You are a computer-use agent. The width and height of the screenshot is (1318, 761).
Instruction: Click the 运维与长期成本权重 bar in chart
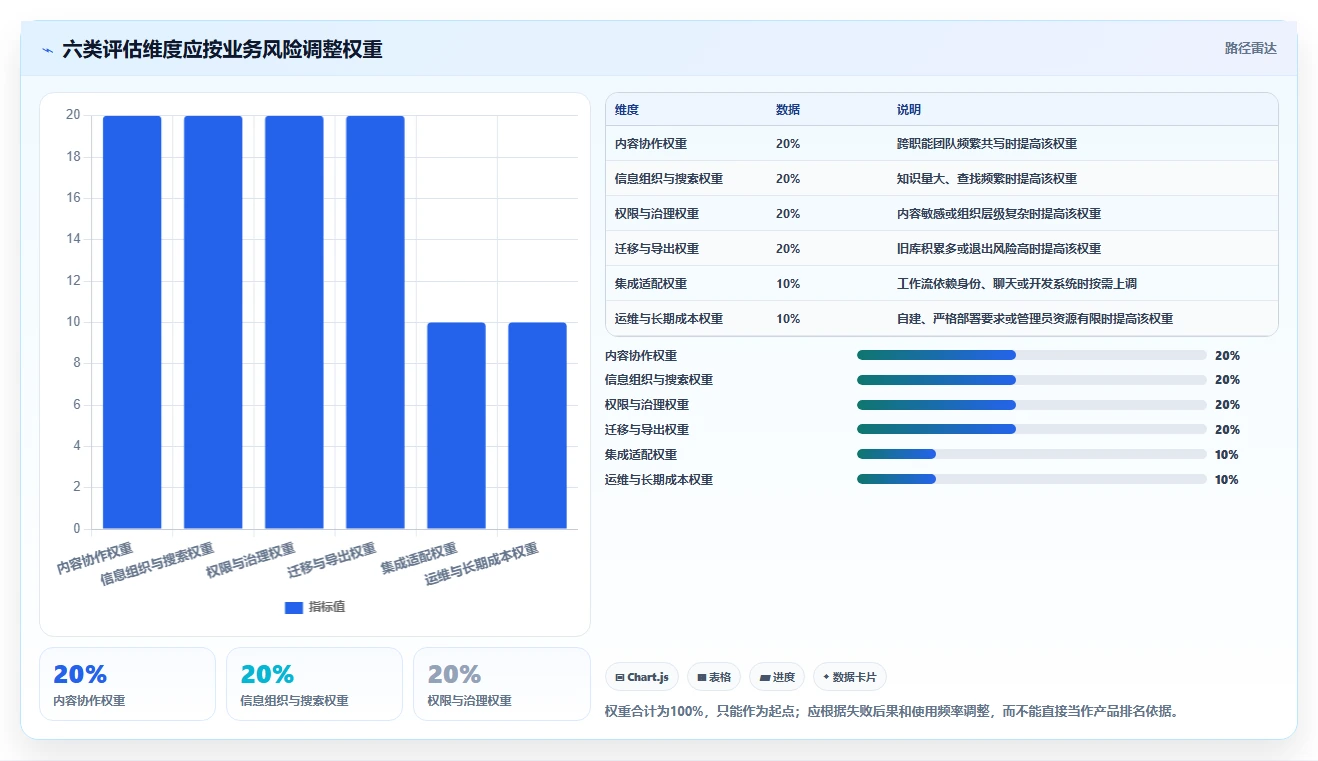coord(537,426)
